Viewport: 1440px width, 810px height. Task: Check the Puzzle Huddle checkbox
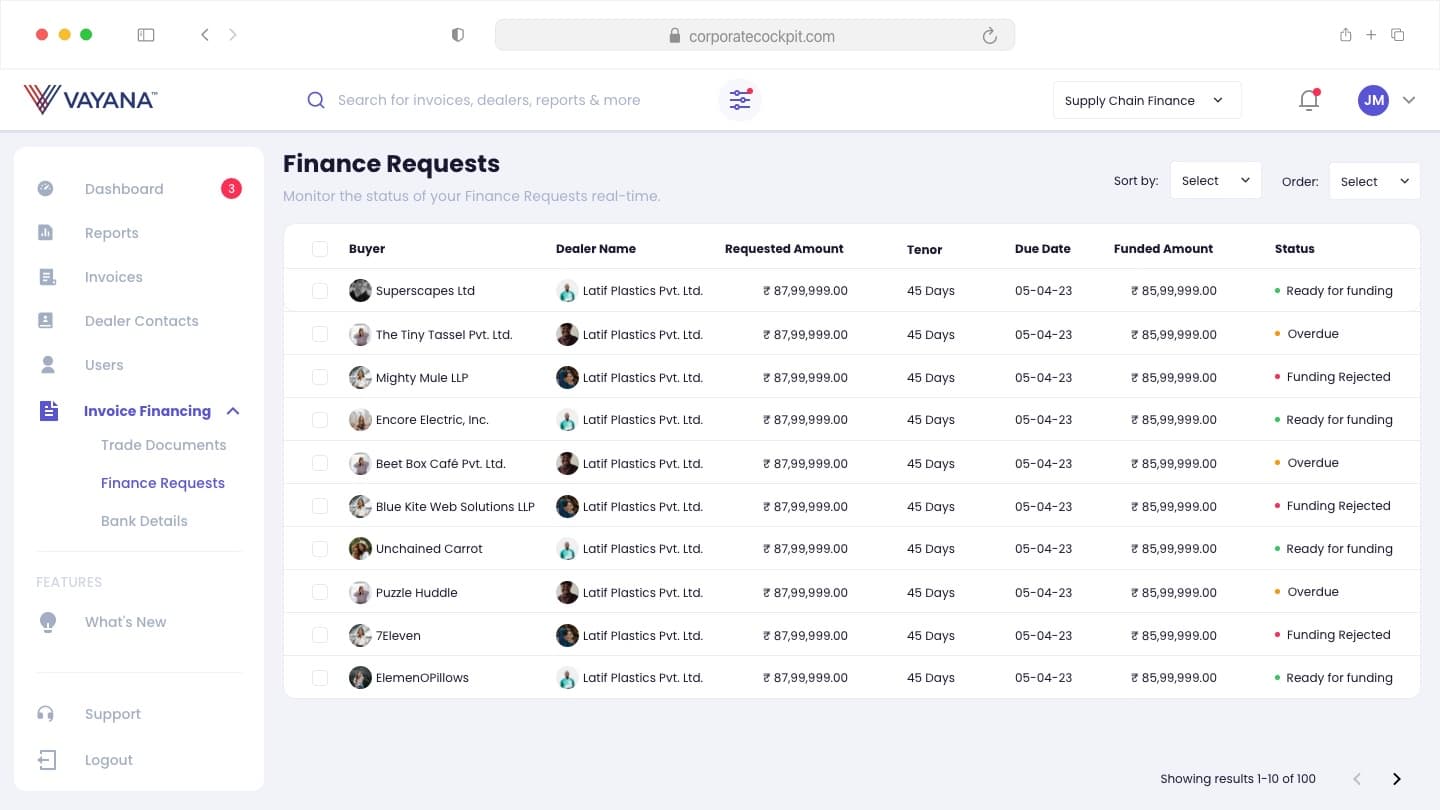point(320,592)
